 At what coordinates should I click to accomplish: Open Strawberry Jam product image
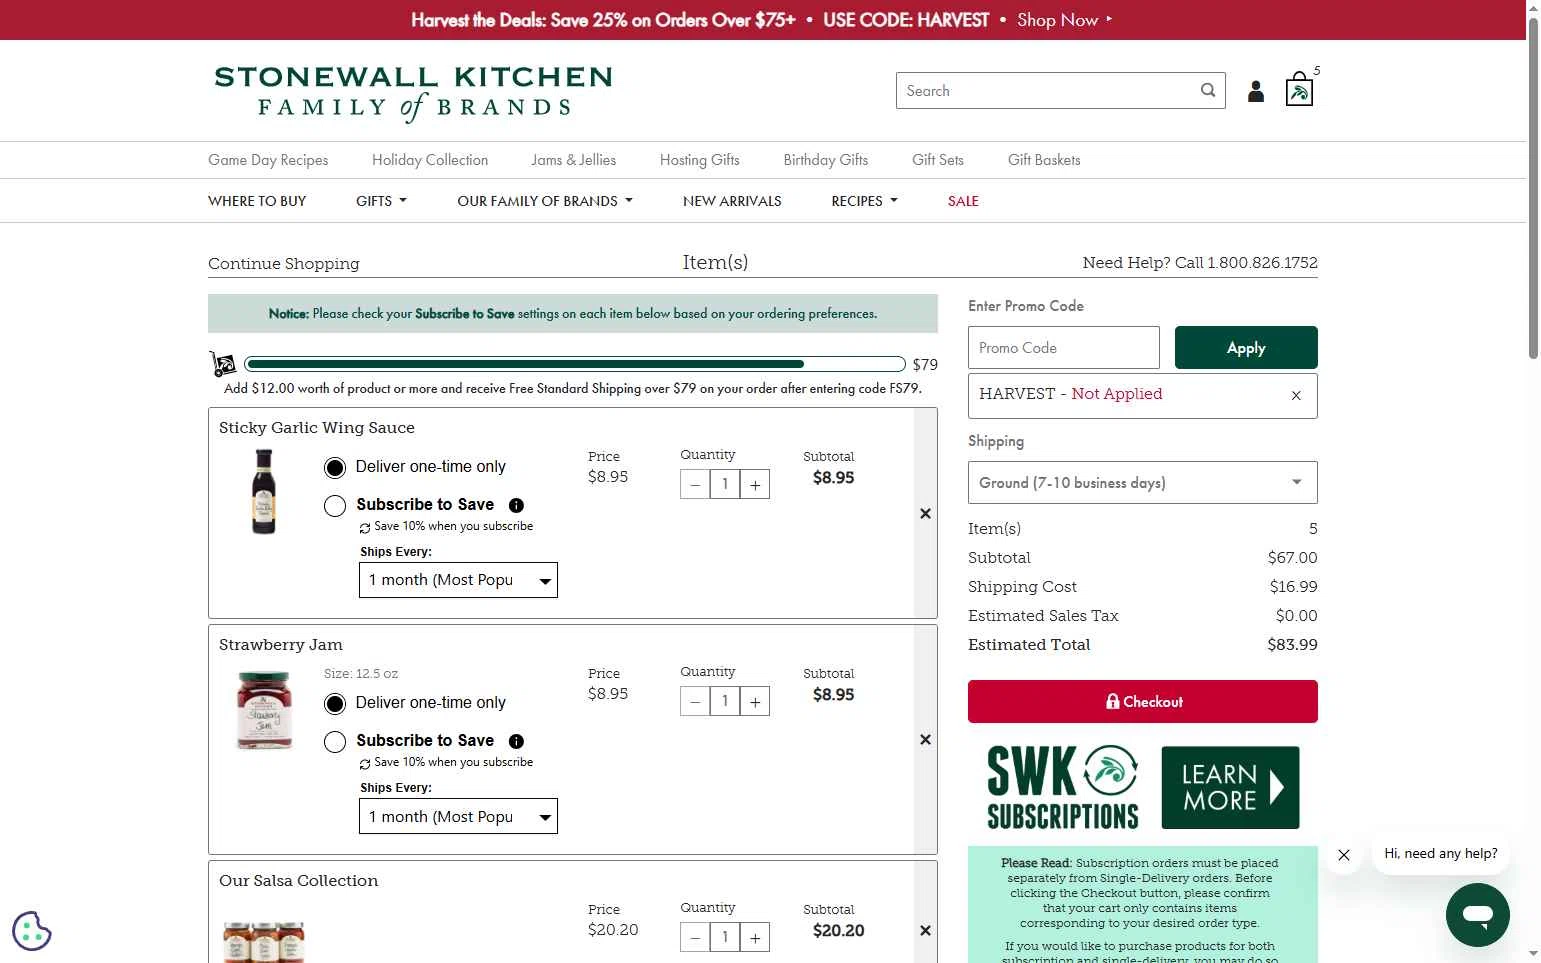[264, 709]
